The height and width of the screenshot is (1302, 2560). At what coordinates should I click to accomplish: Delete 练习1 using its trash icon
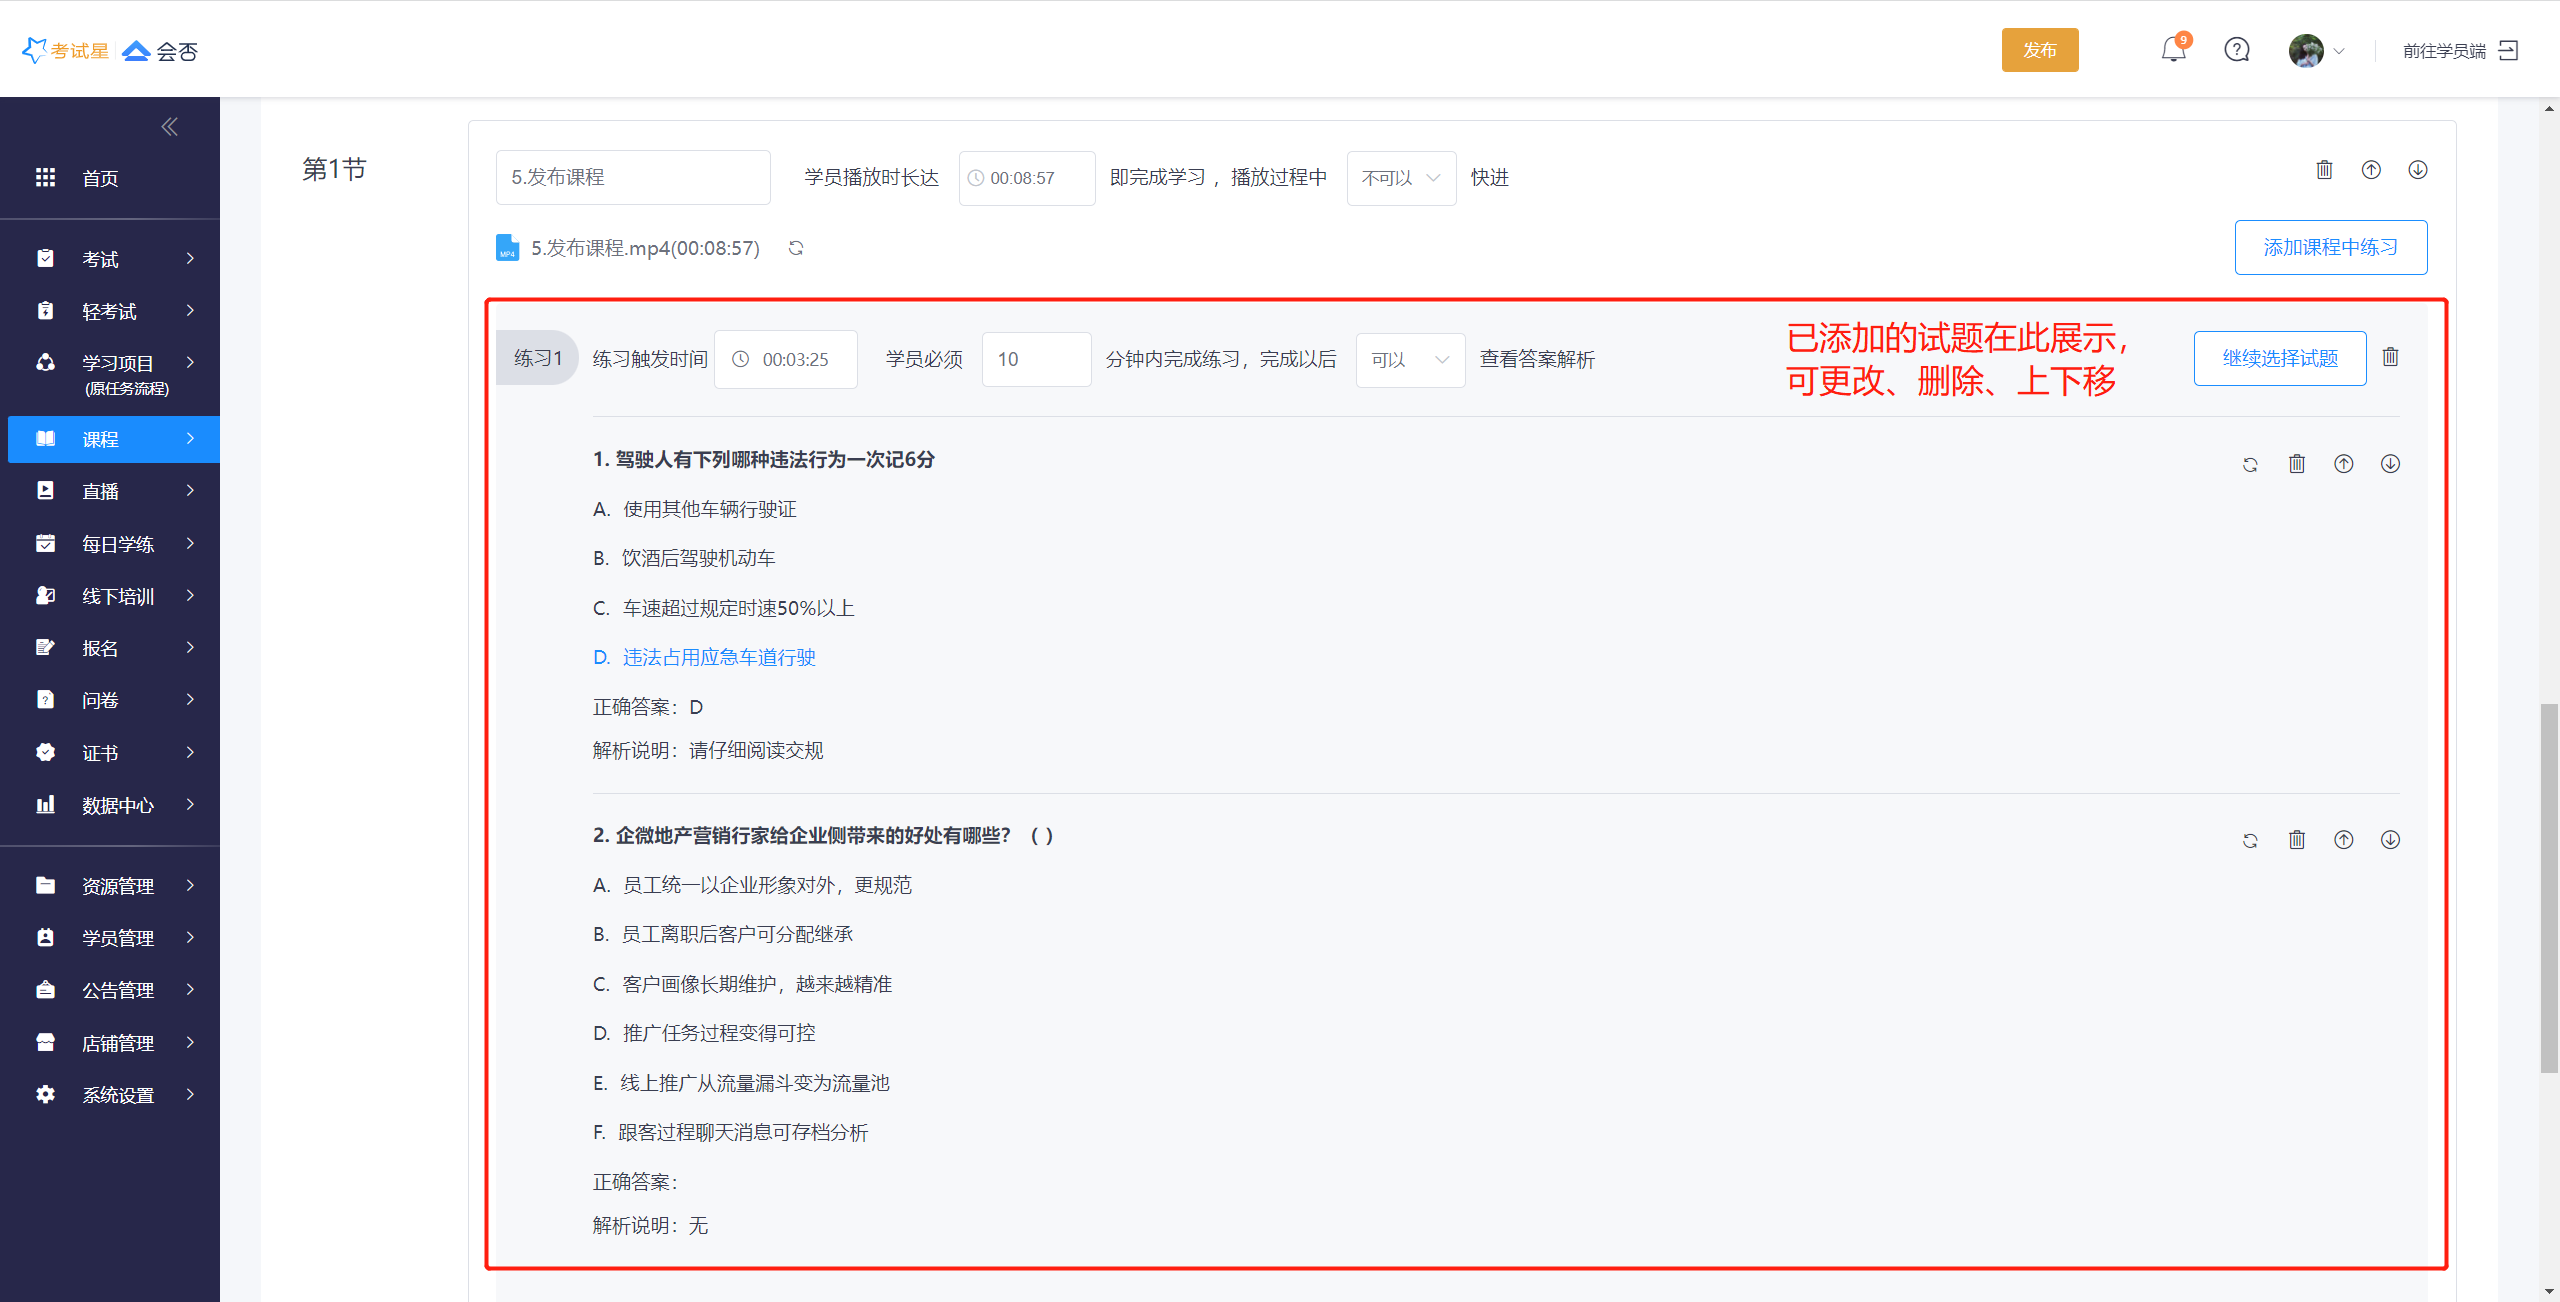pos(2390,357)
